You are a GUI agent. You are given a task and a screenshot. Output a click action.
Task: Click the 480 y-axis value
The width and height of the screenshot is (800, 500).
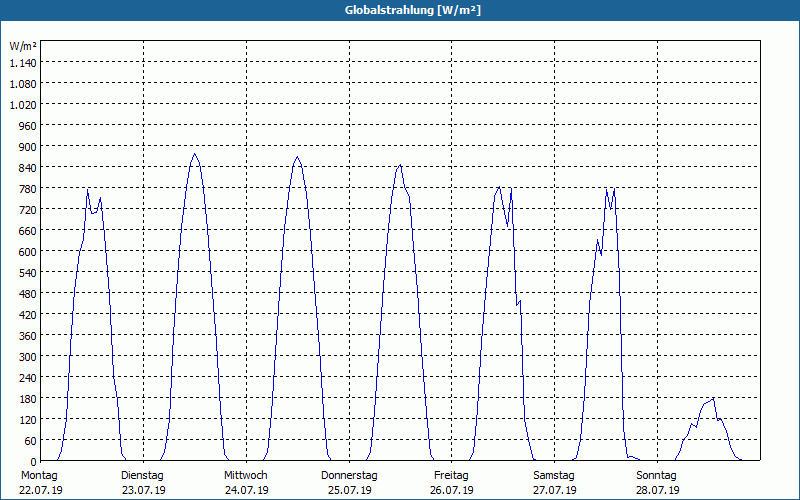point(28,294)
